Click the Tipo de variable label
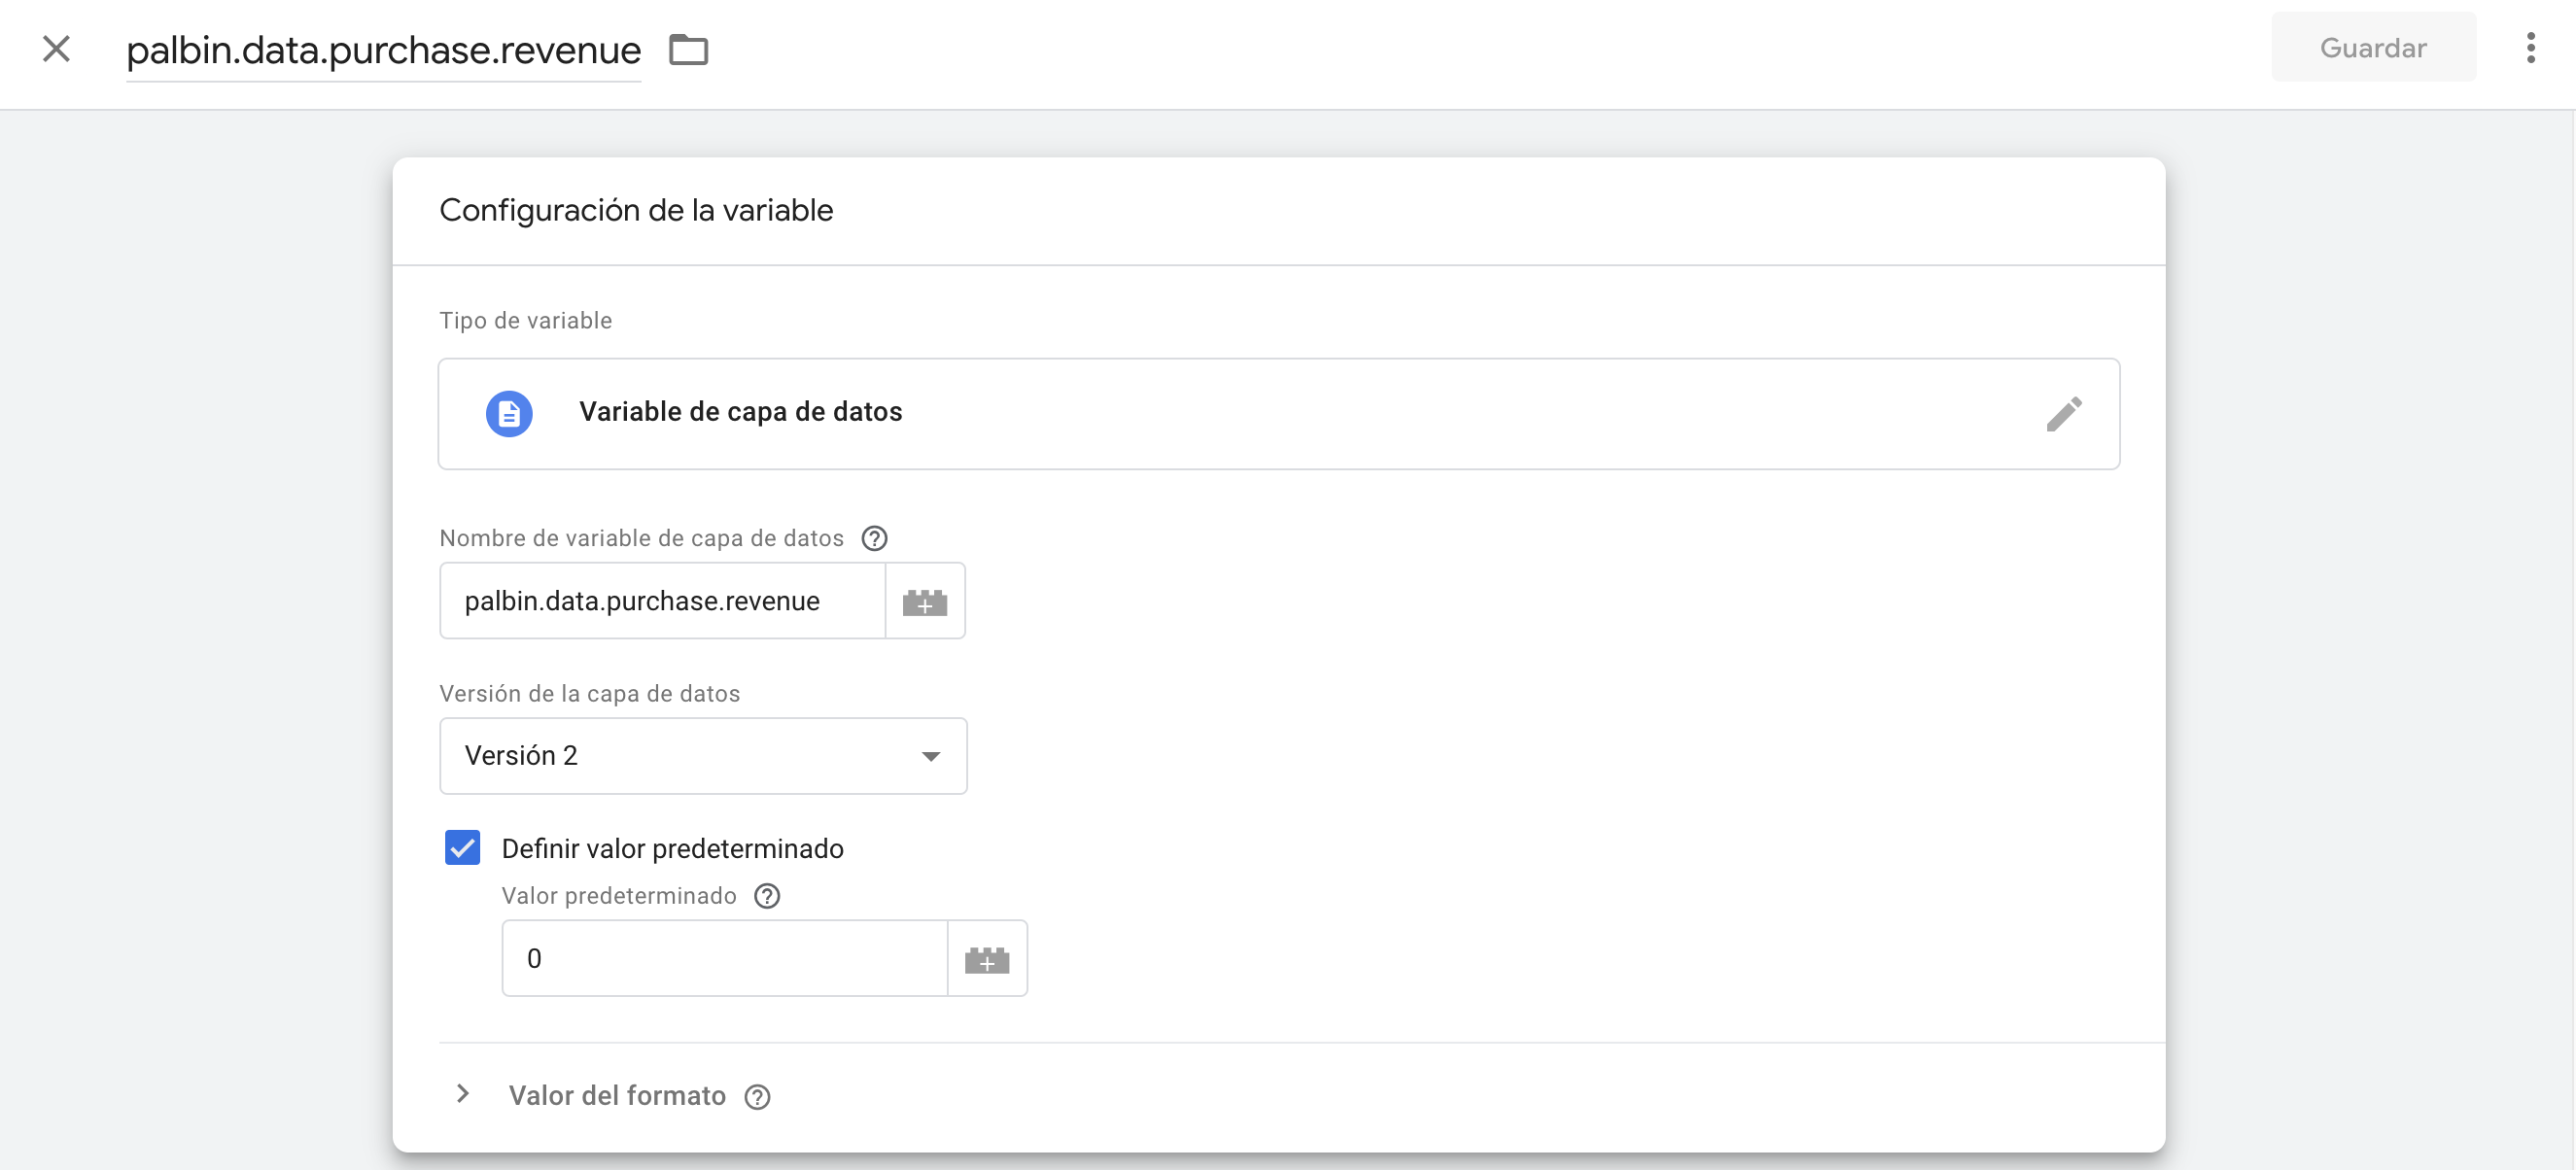2576x1170 pixels. [x=526, y=321]
